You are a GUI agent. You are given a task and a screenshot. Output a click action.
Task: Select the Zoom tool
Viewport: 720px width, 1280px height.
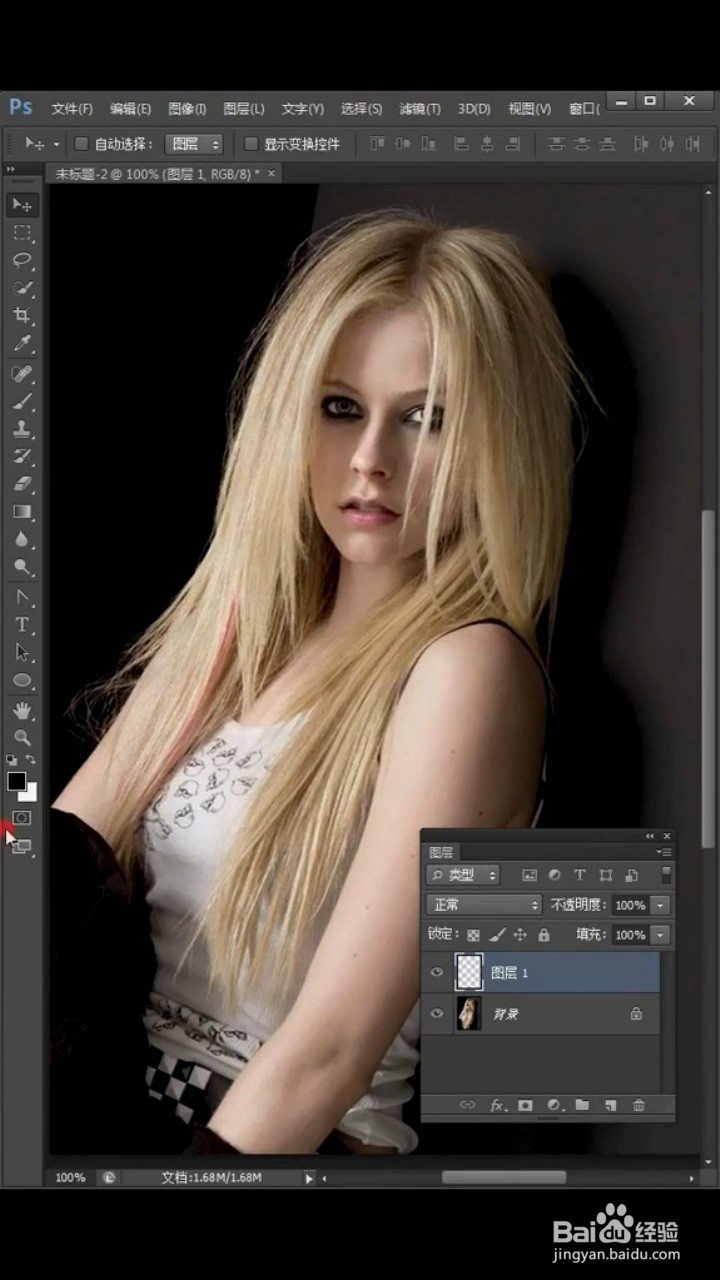coord(22,738)
